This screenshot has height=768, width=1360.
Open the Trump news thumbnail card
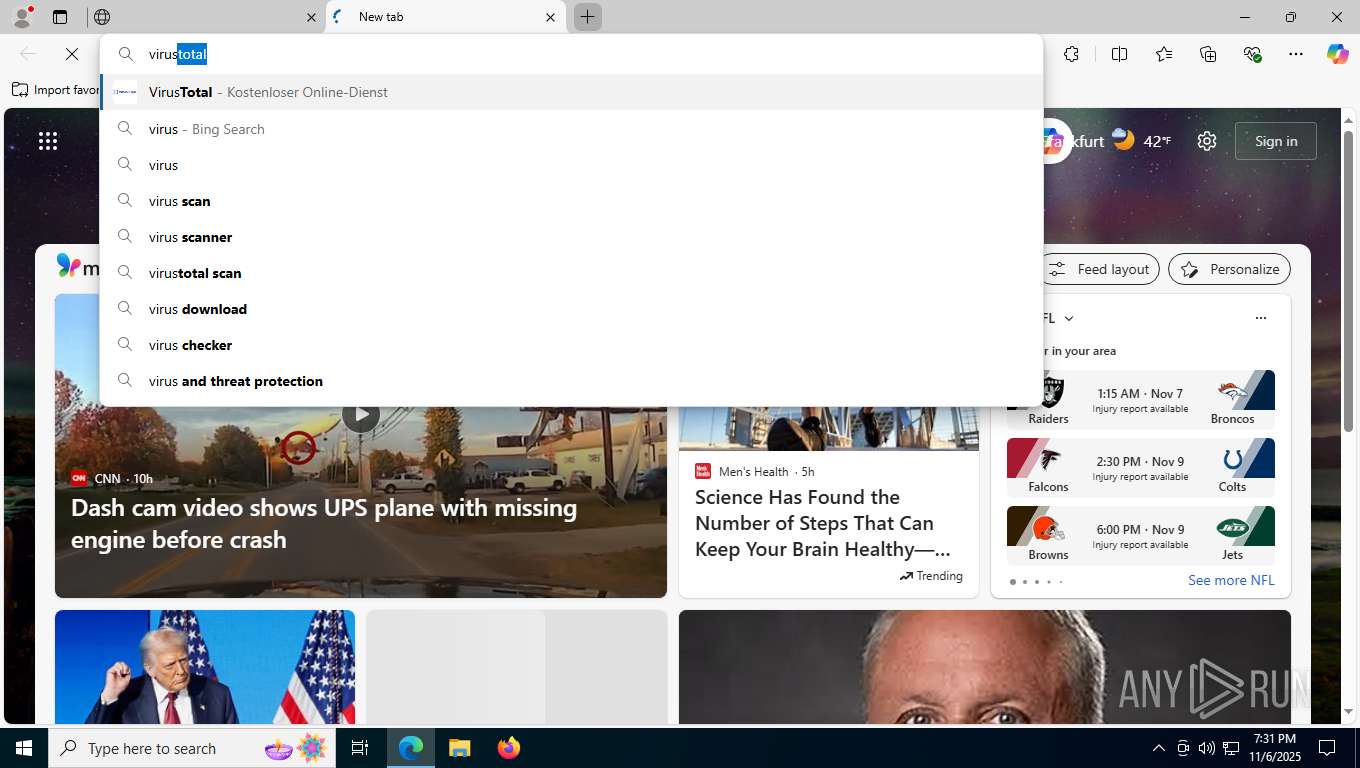(205, 667)
